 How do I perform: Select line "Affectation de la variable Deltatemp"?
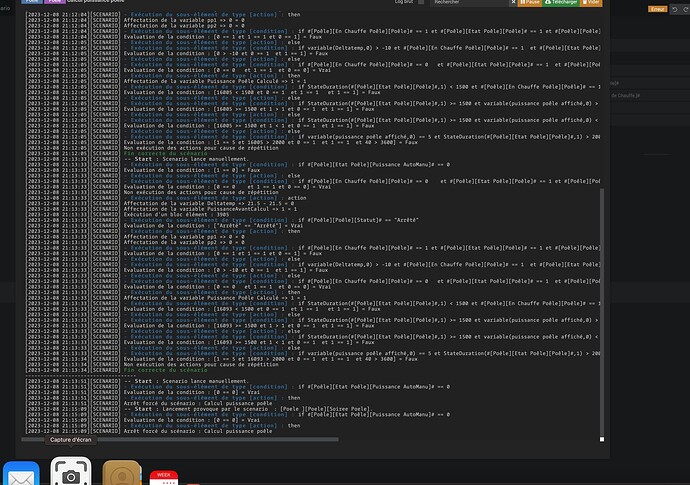[x=209, y=203]
